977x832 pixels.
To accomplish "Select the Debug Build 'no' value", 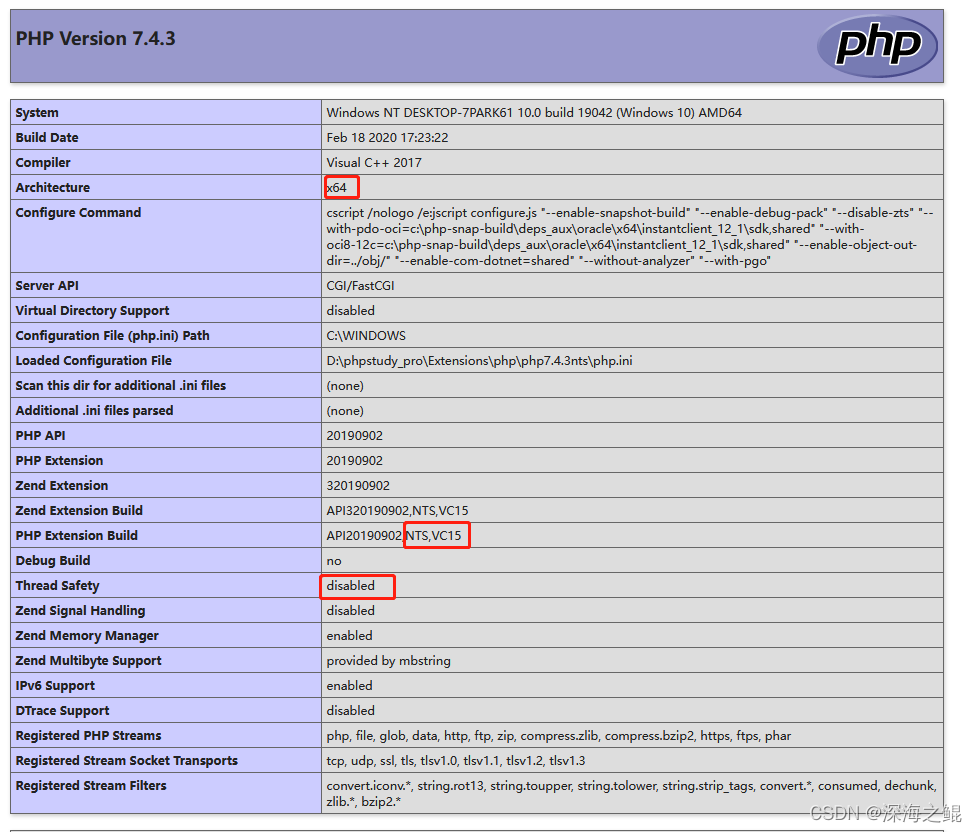I will click(x=334, y=561).
